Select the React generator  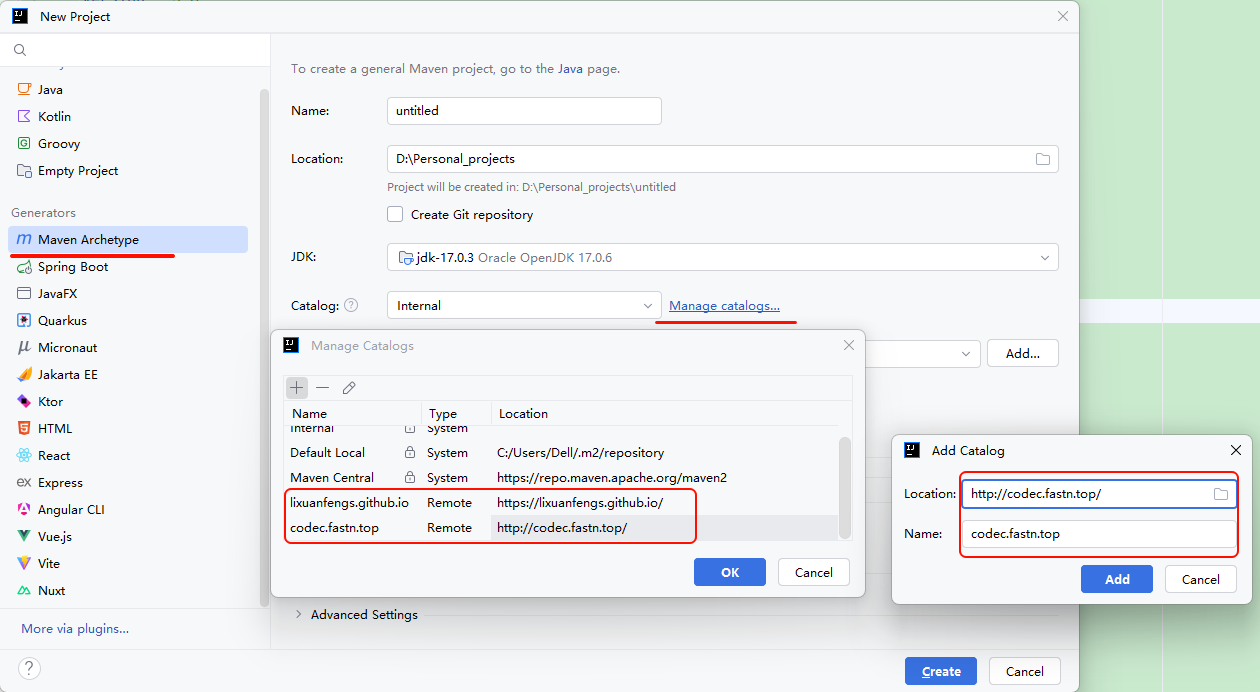[128, 455]
